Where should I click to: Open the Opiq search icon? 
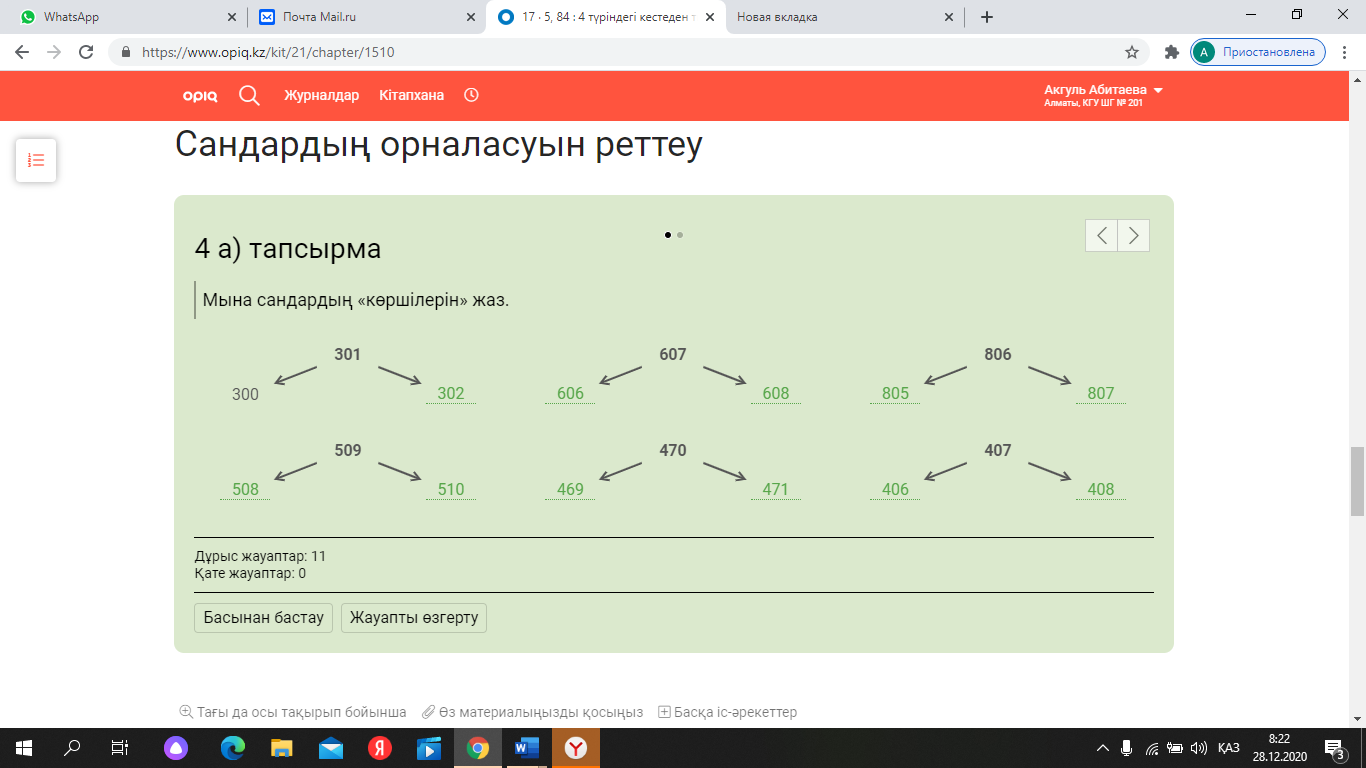tap(249, 95)
